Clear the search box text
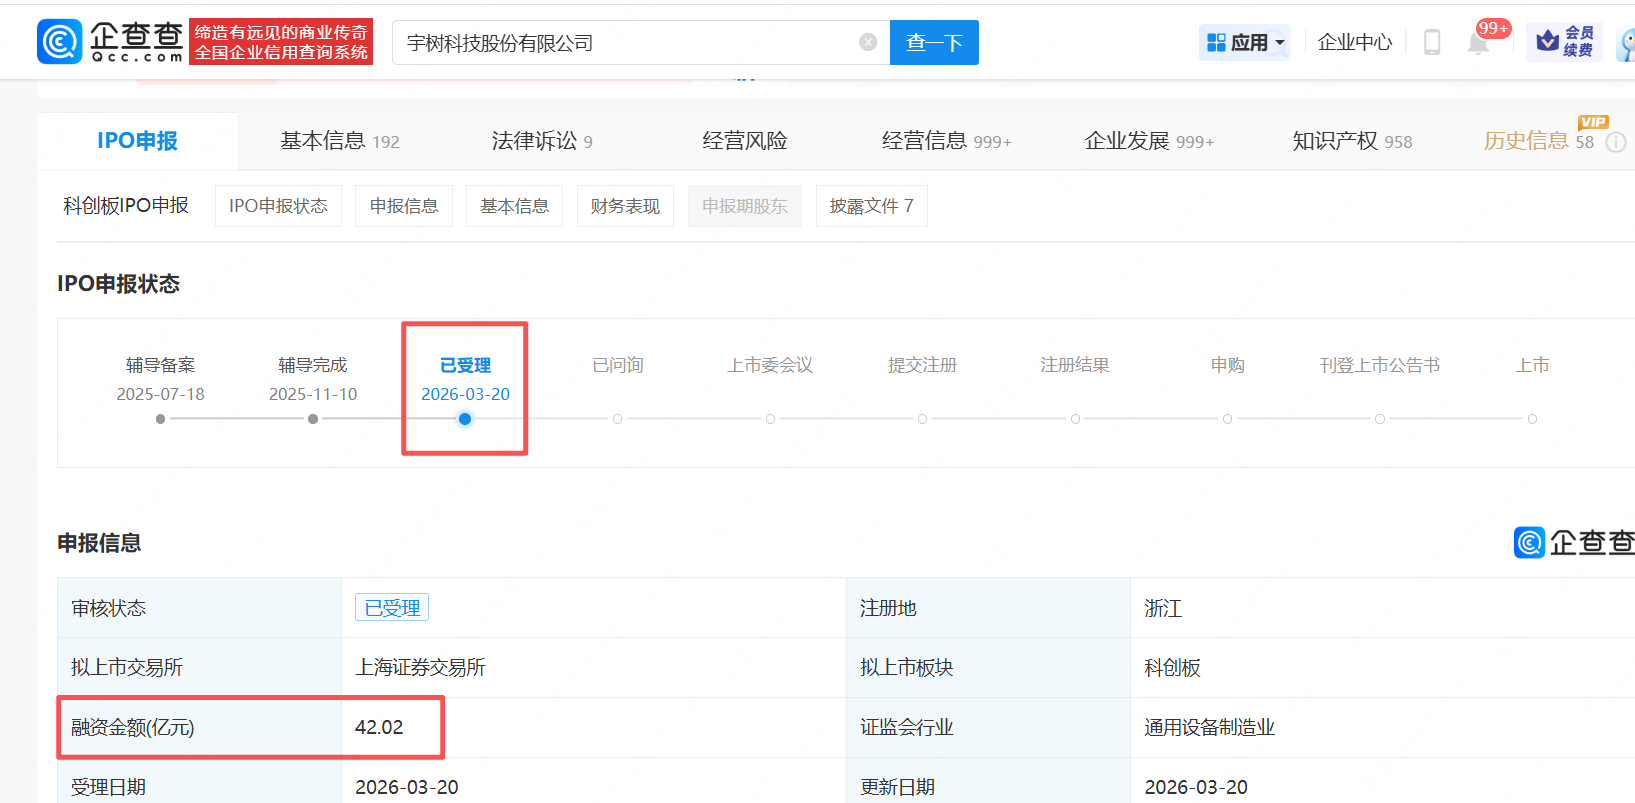This screenshot has height=803, width=1635. pyautogui.click(x=868, y=42)
